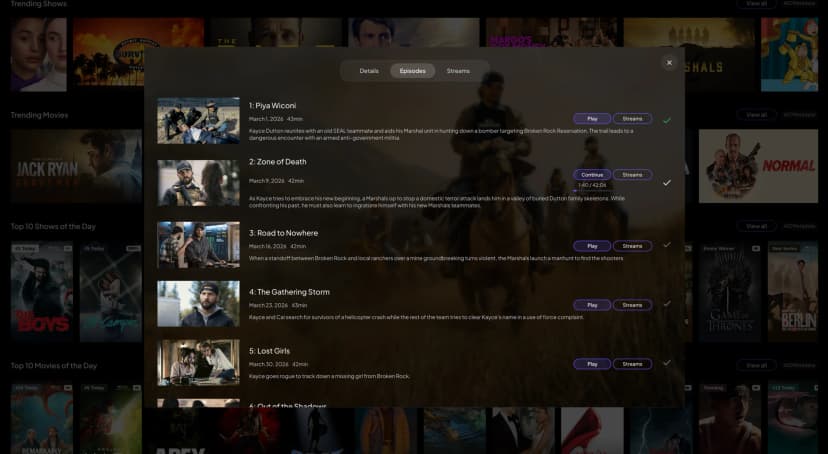The image size is (828, 454).
Task: Click Lost Girls episode thumbnail
Action: pos(199,363)
